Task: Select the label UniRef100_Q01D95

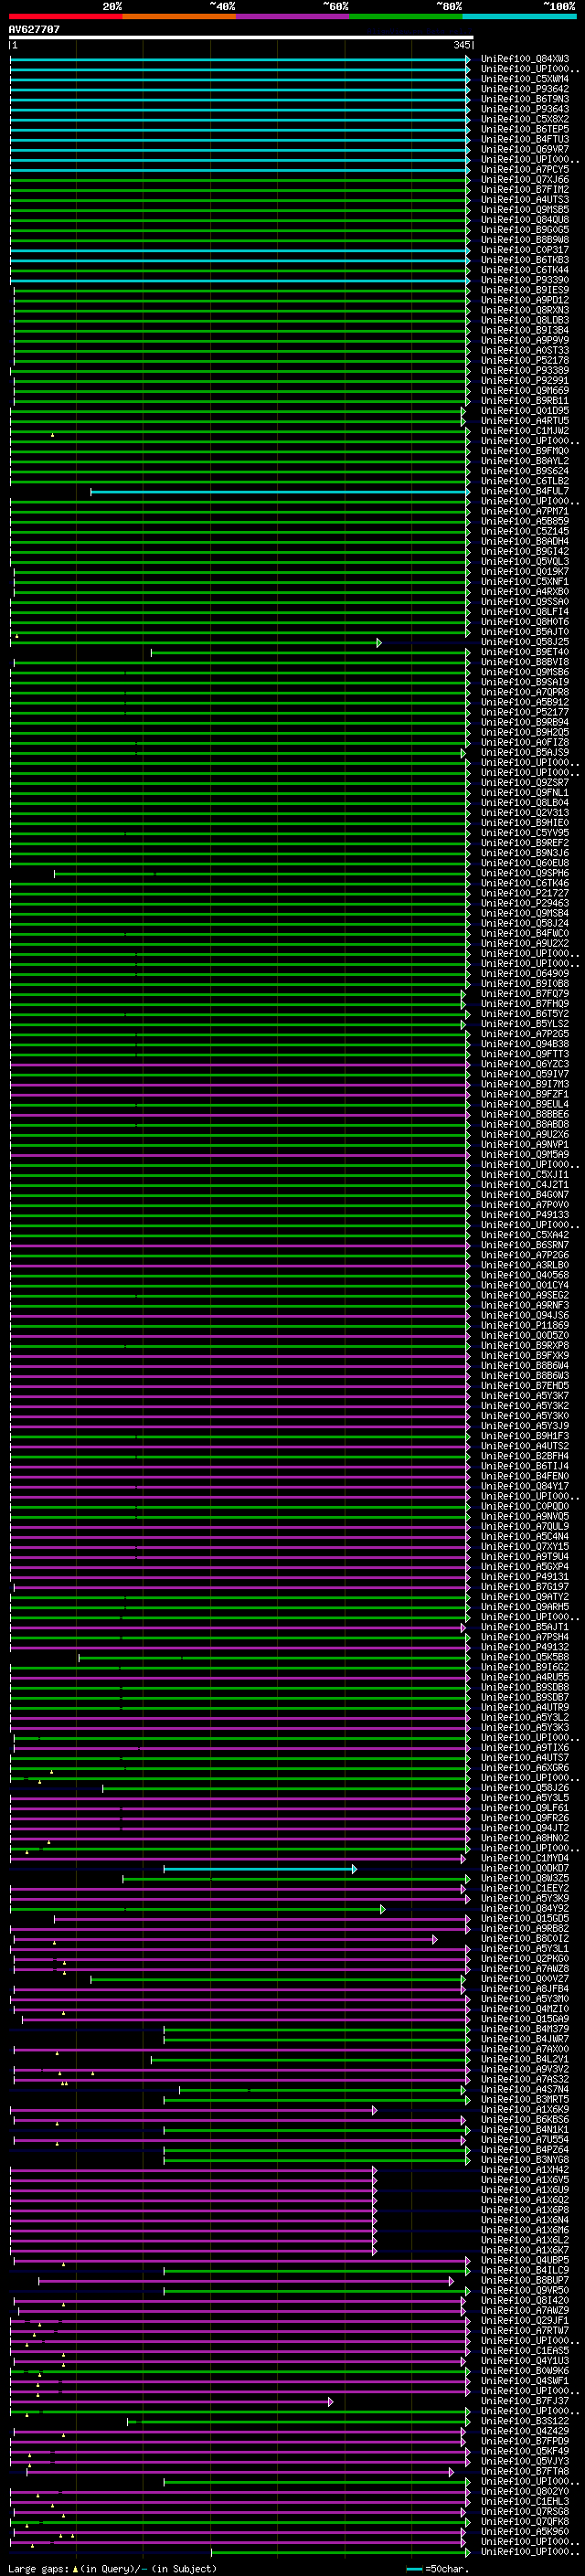Action: (x=525, y=411)
